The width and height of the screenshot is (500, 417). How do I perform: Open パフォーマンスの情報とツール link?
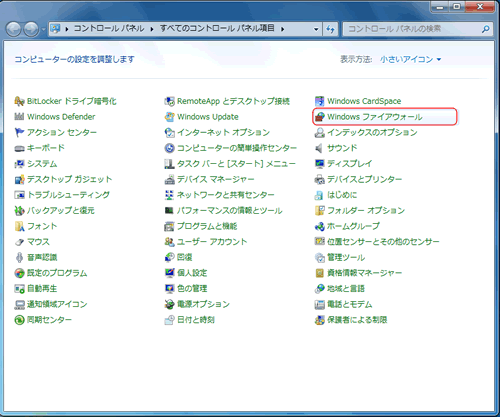click(x=230, y=210)
